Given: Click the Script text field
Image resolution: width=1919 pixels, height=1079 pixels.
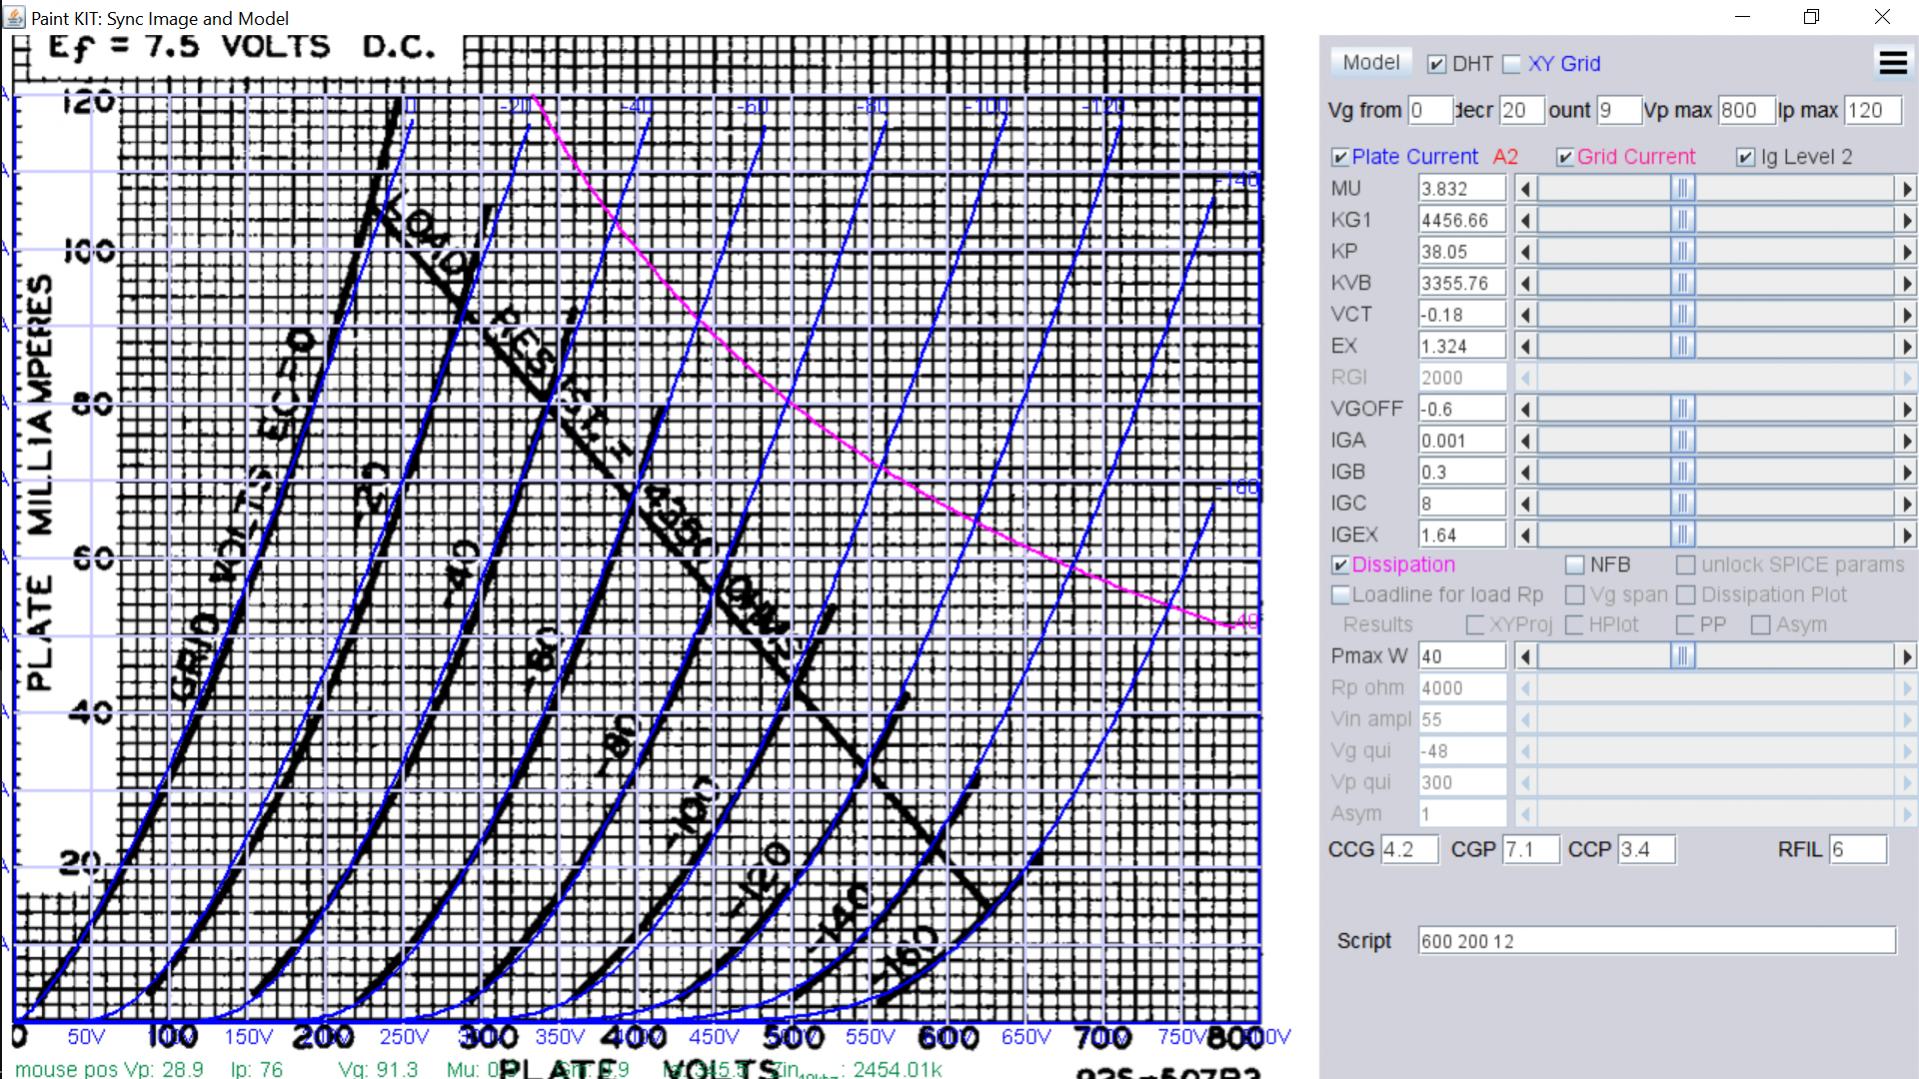Looking at the screenshot, I should point(1657,941).
